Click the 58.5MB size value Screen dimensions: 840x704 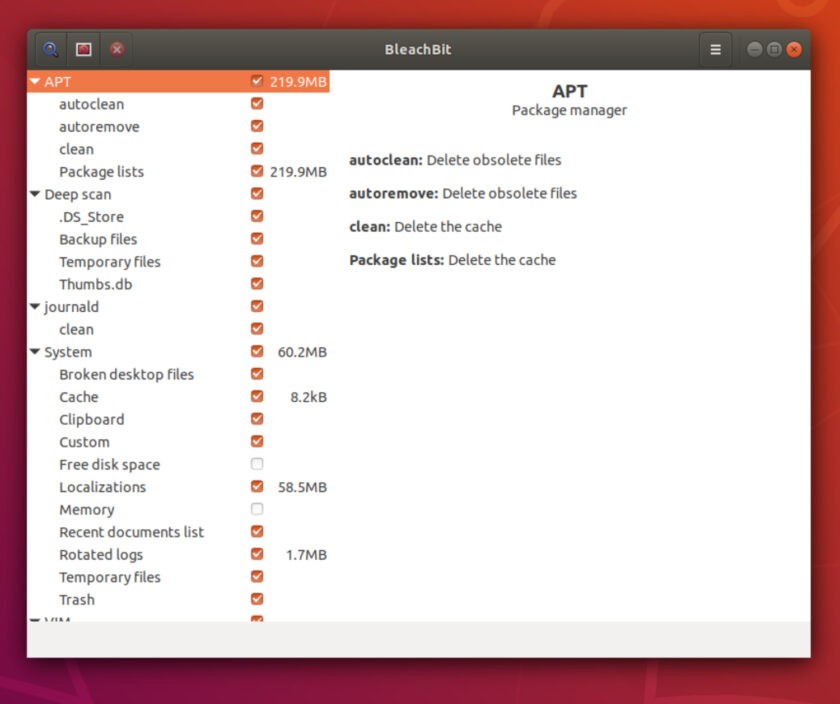coord(302,487)
